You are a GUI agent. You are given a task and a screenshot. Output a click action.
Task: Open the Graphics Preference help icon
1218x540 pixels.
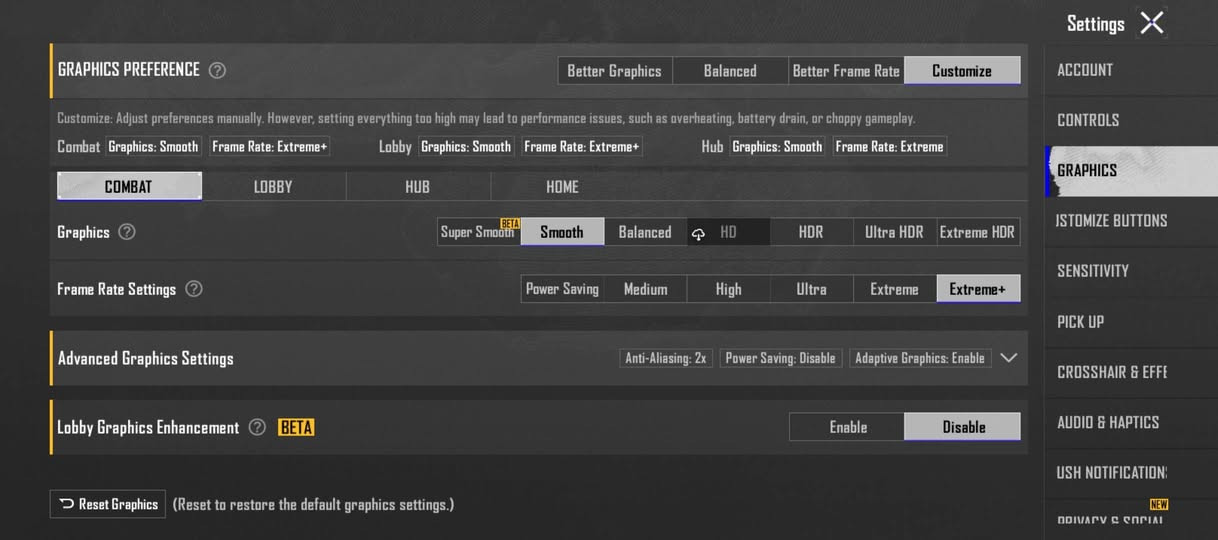coord(217,70)
